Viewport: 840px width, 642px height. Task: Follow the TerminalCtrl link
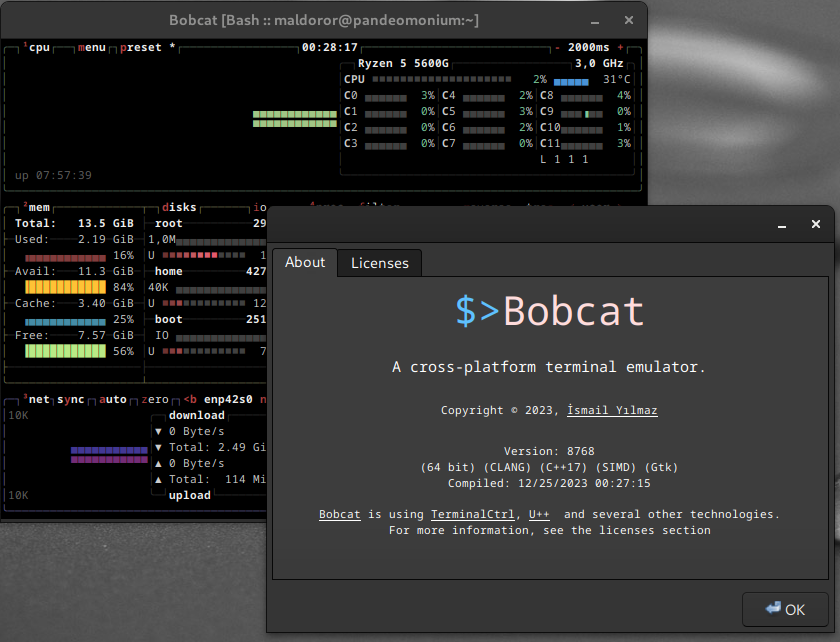point(472,514)
